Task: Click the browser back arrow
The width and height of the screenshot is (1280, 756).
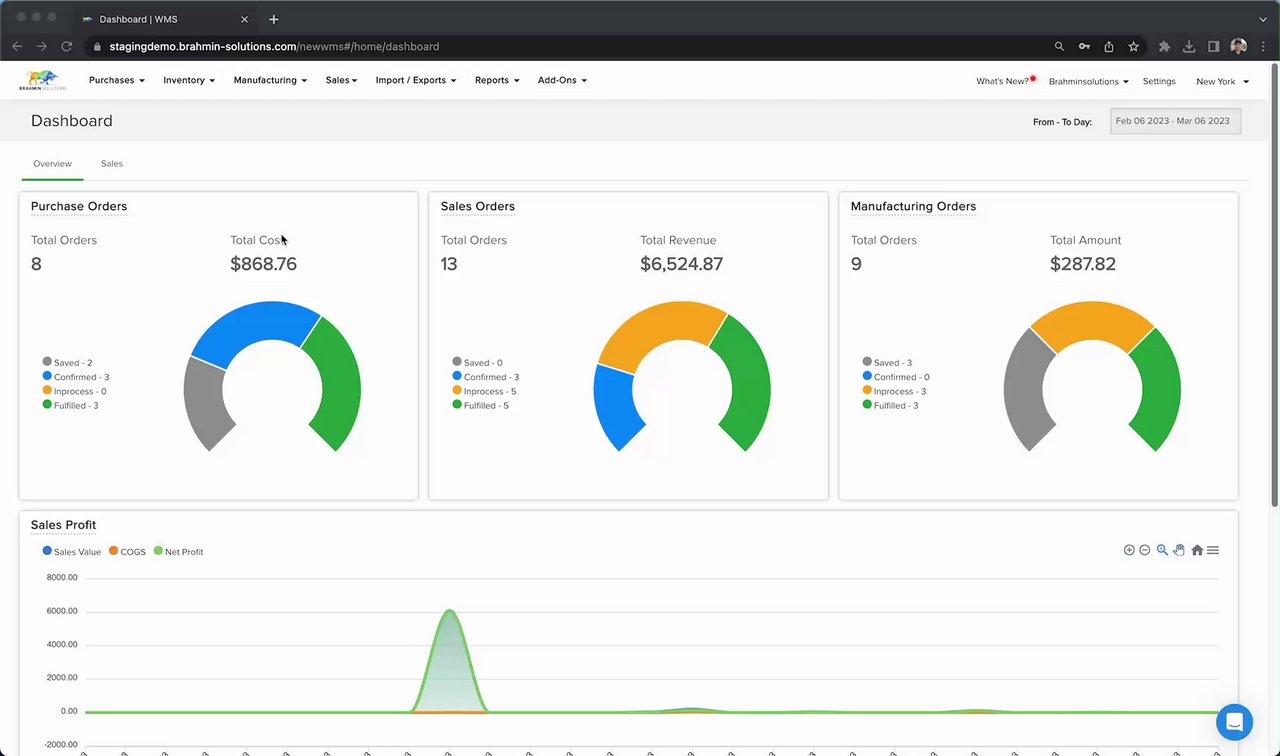Action: point(17,46)
